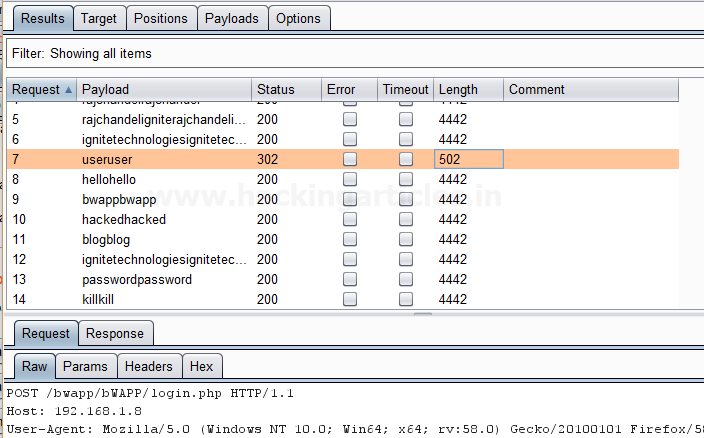Screen dimensions: 704x438
Task: Sort by the Status column header
Action: pos(286,89)
